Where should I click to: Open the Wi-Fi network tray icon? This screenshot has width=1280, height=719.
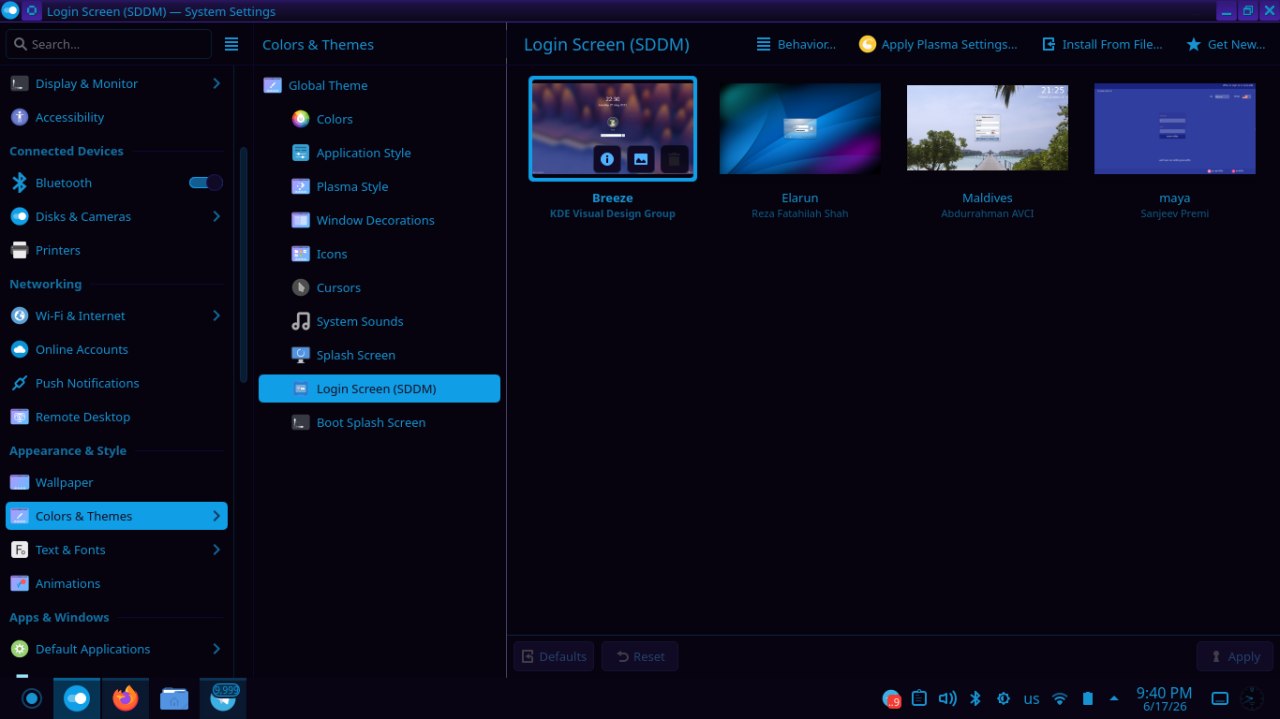click(1060, 698)
